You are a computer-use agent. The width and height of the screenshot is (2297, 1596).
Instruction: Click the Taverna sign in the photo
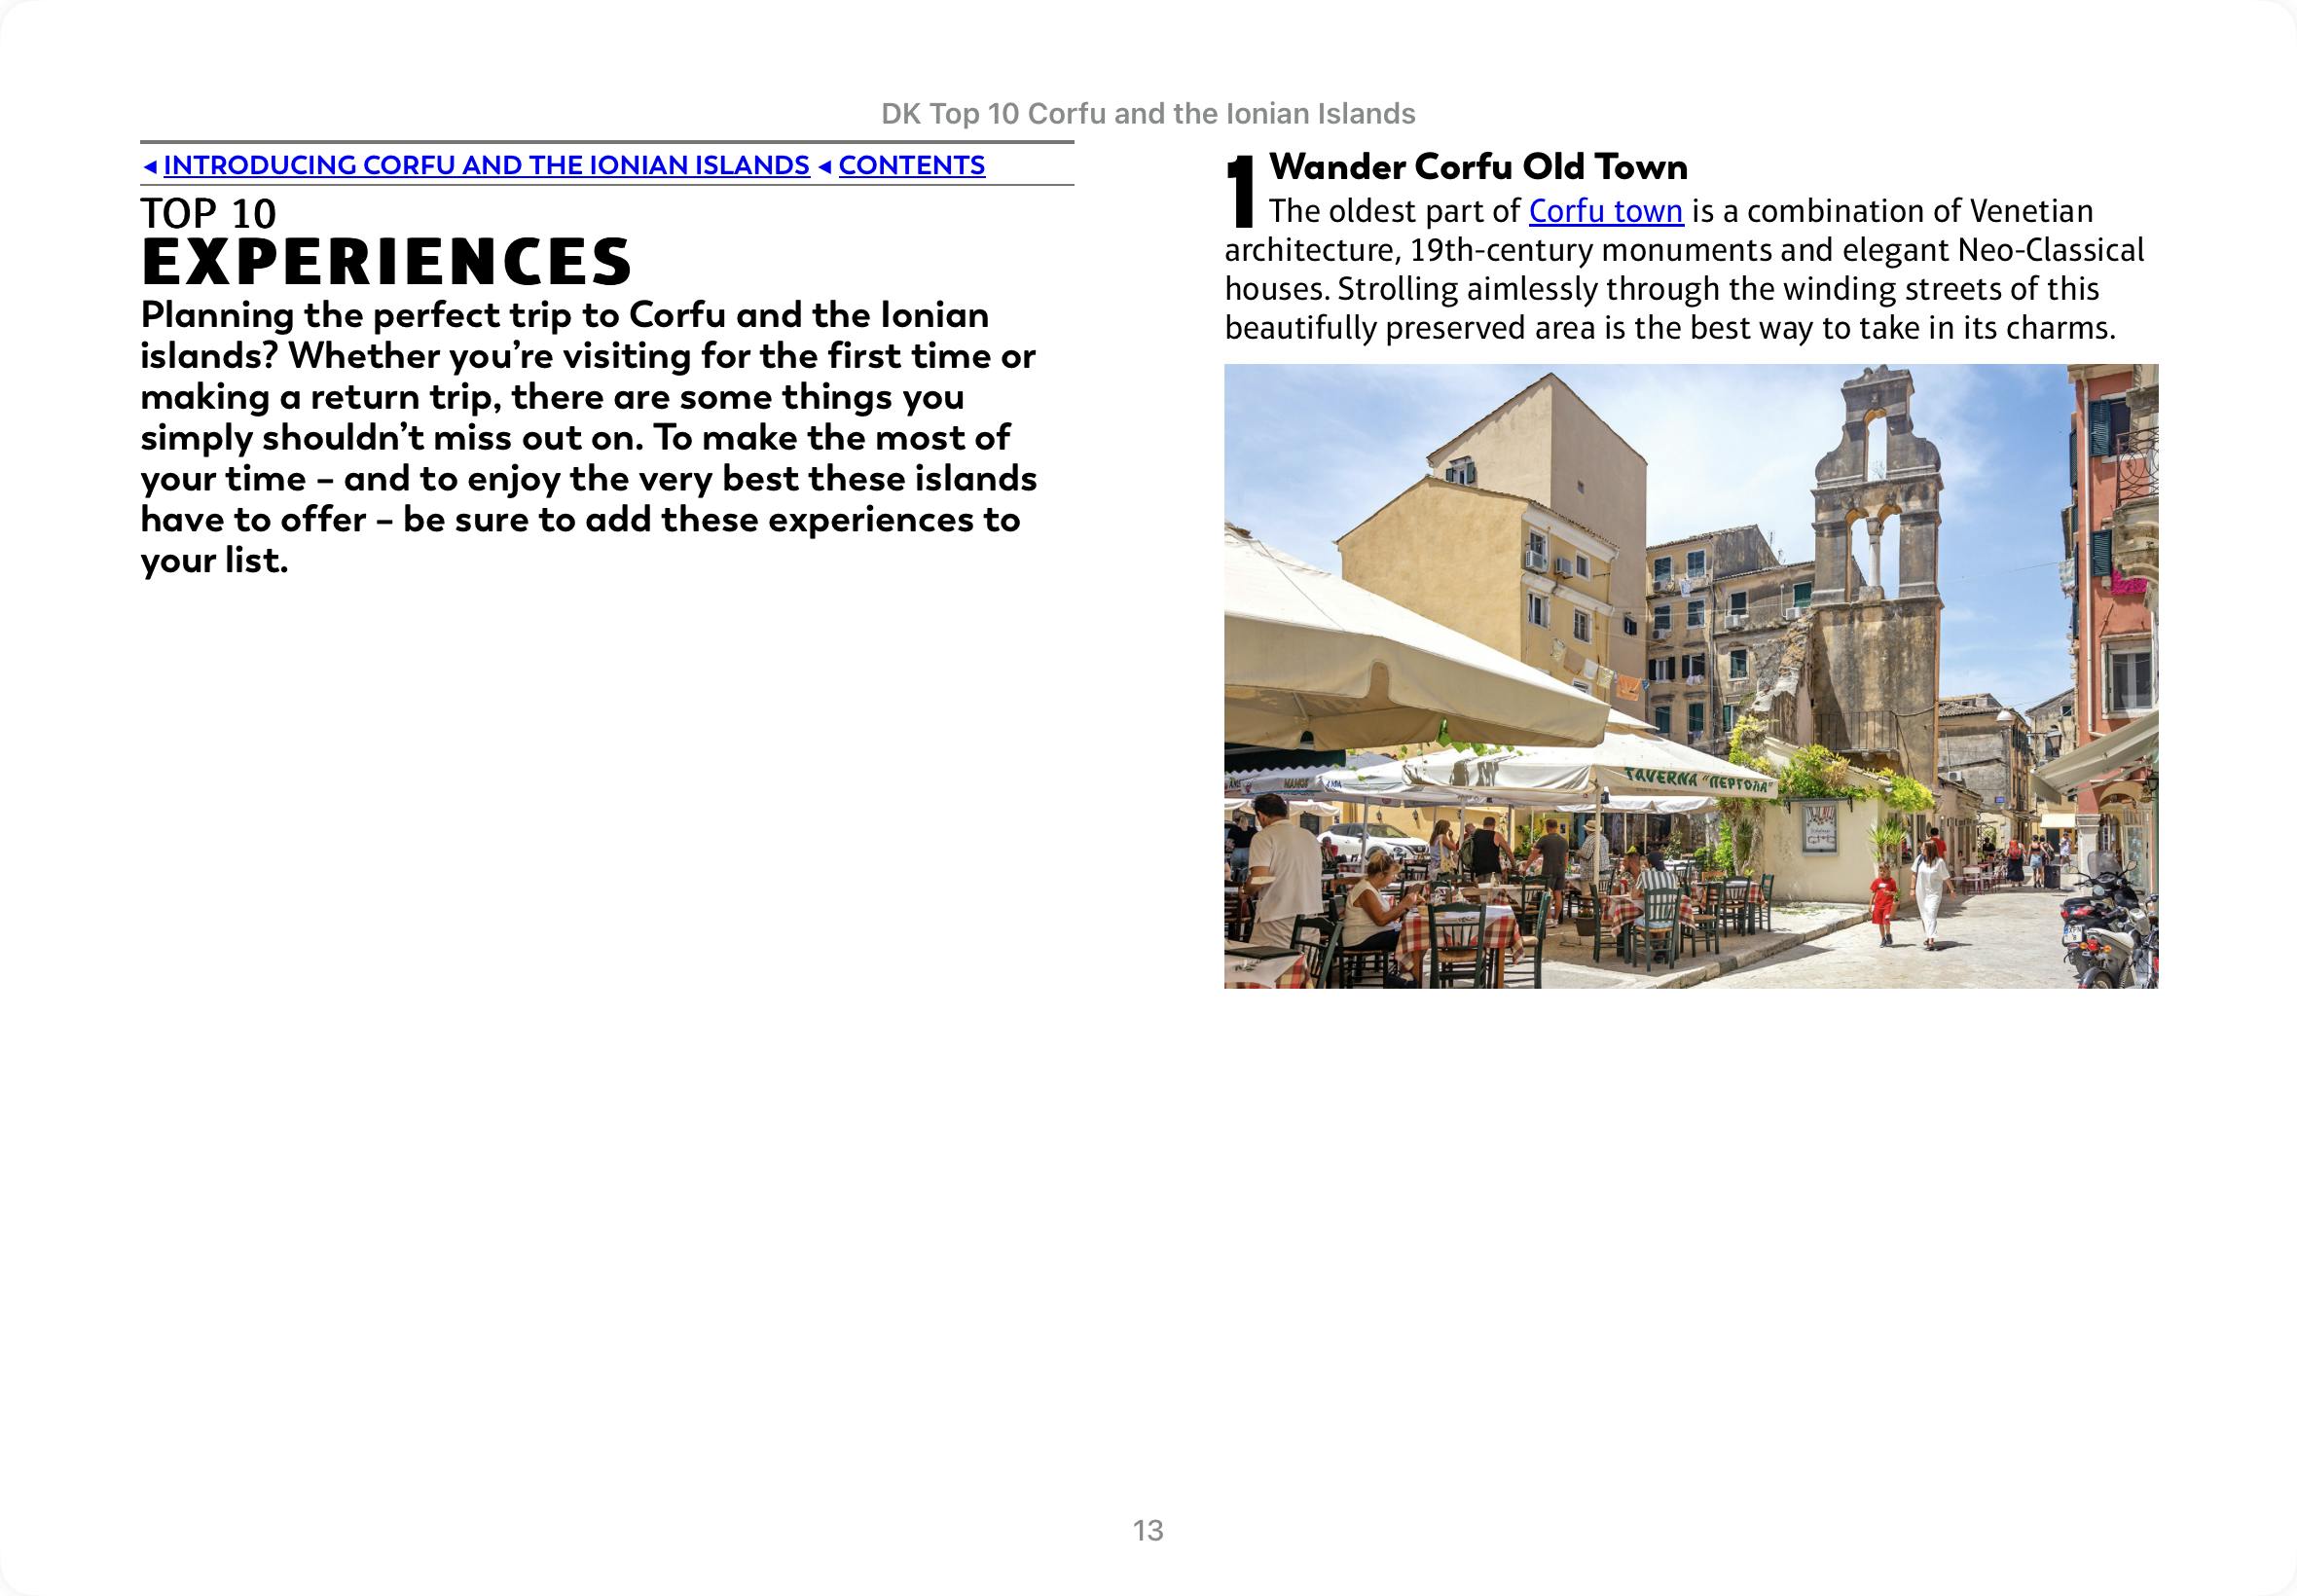[x=1700, y=779]
